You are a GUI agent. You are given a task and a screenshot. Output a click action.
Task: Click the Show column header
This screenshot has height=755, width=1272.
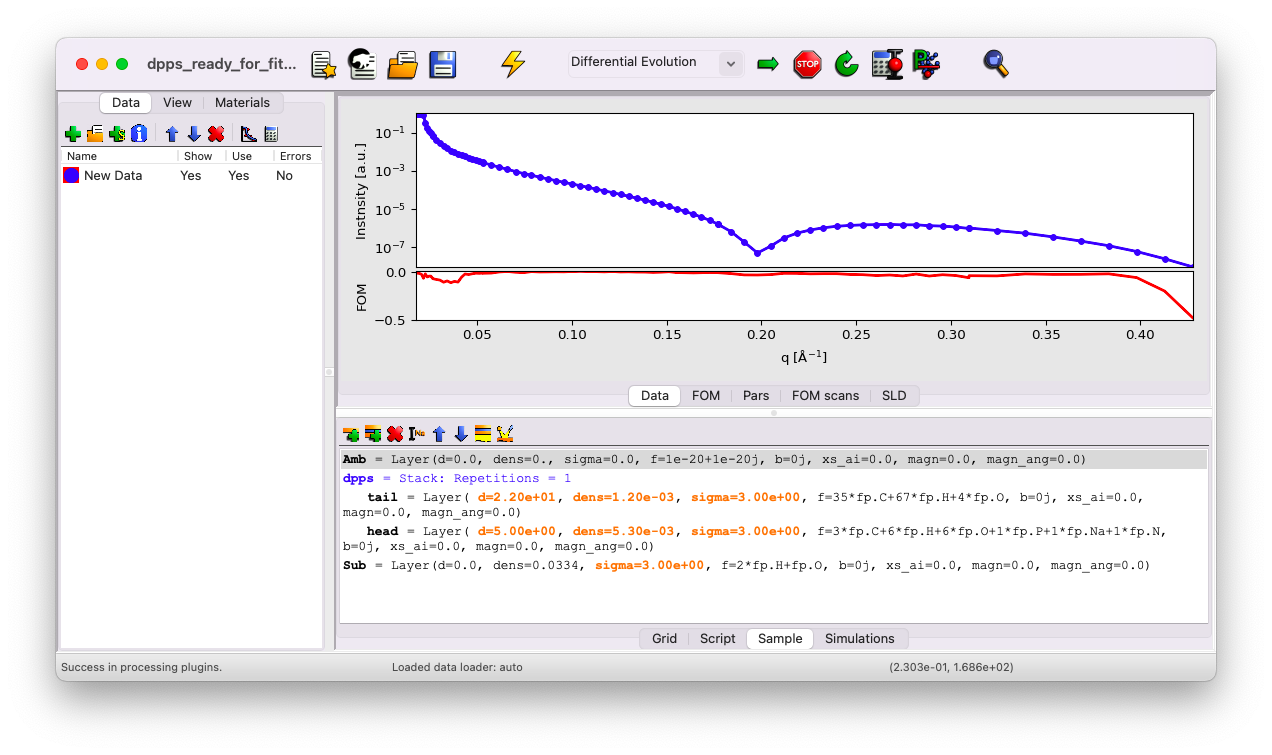[x=203, y=156]
